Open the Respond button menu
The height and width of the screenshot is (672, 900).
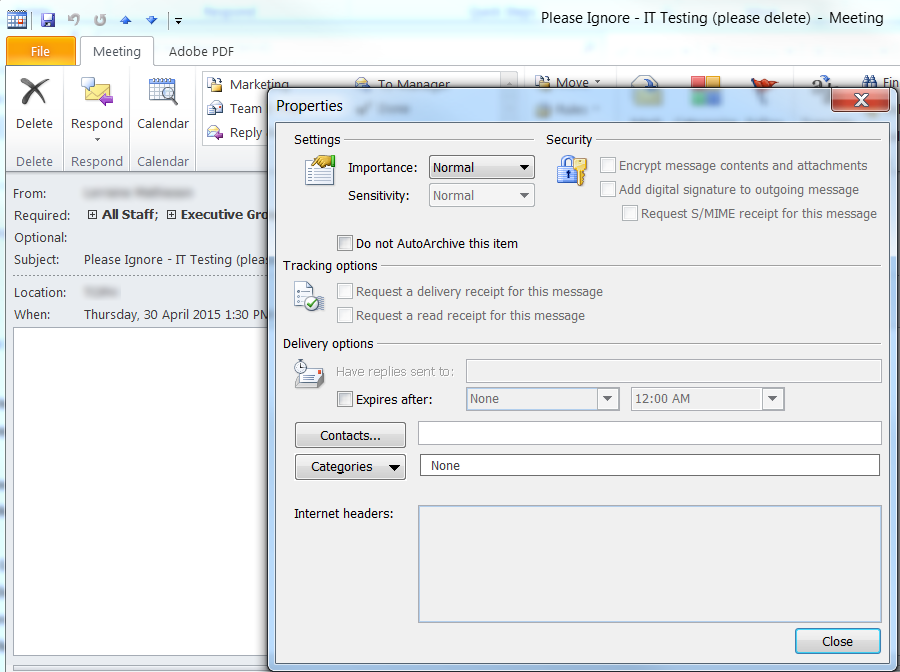96,110
